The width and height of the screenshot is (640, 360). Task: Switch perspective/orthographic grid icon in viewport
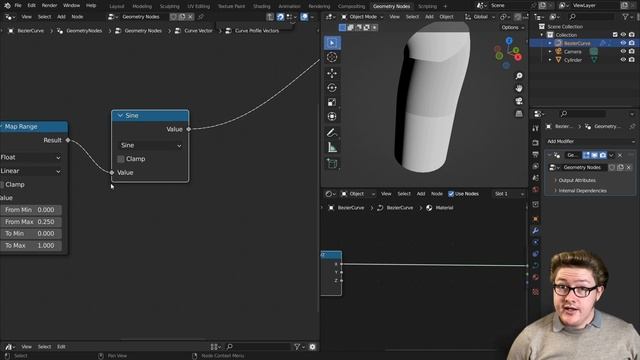pos(519,113)
